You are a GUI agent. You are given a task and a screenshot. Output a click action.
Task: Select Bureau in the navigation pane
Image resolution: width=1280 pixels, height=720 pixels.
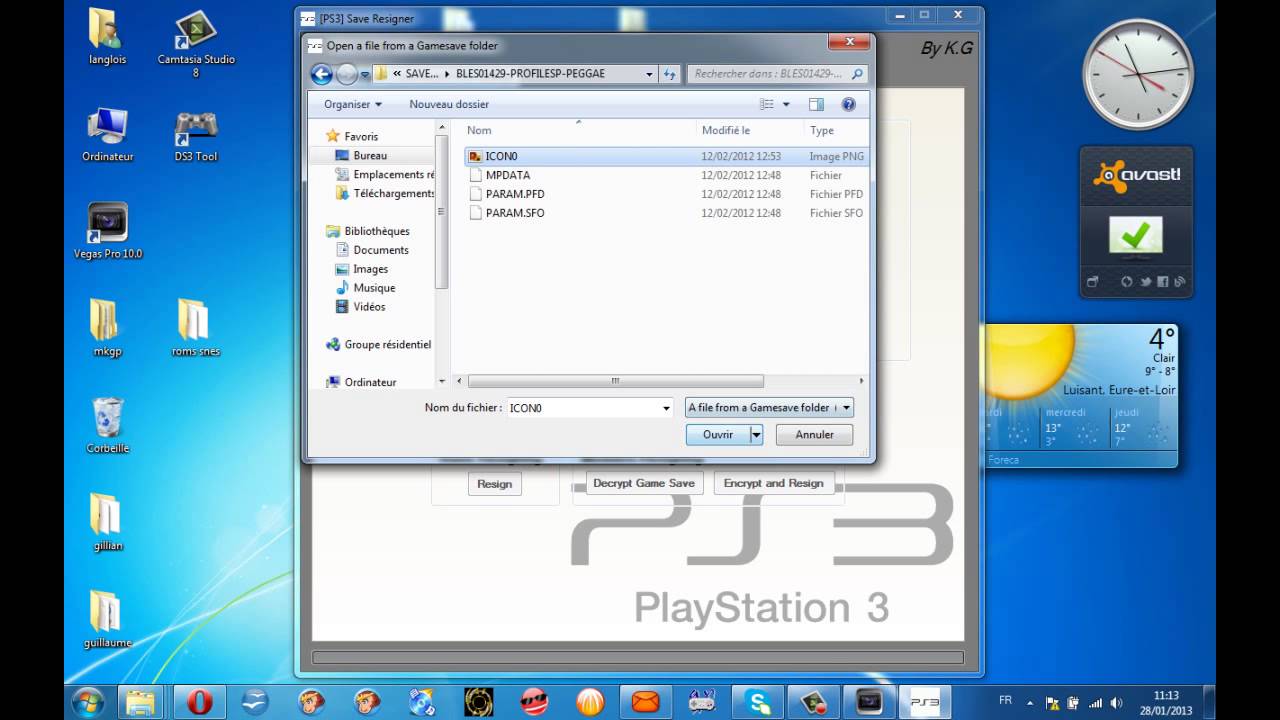point(370,156)
